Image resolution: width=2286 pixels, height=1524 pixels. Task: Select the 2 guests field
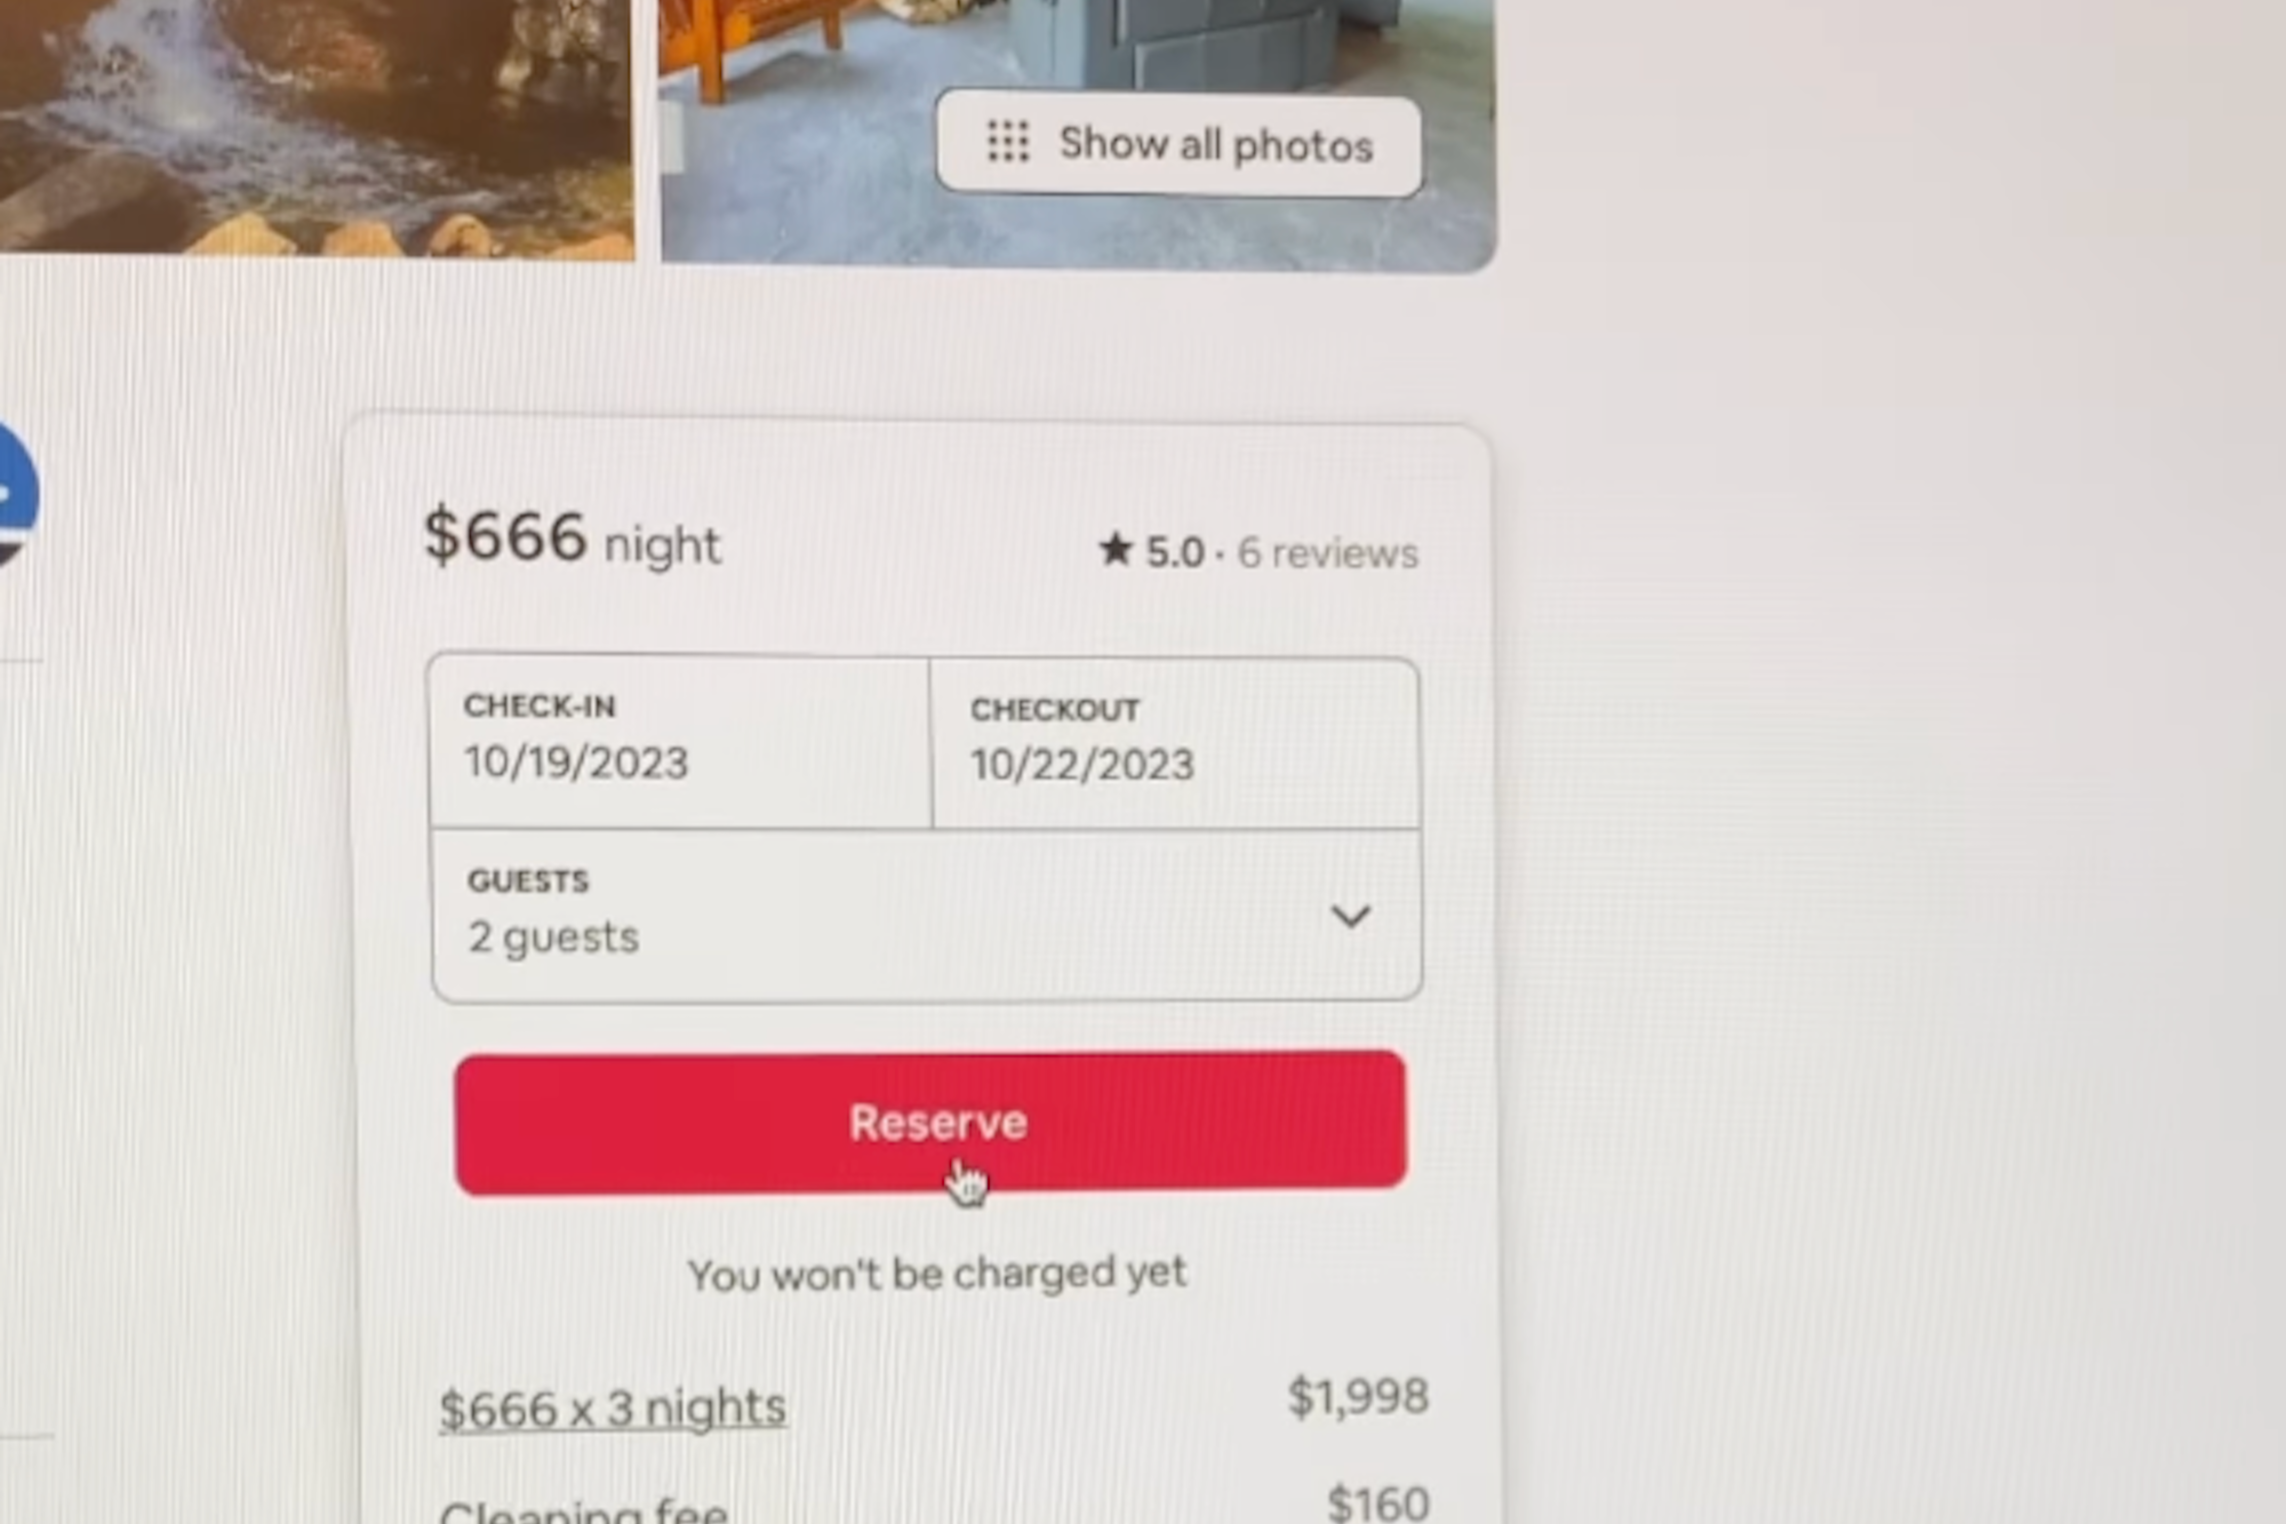click(x=926, y=914)
